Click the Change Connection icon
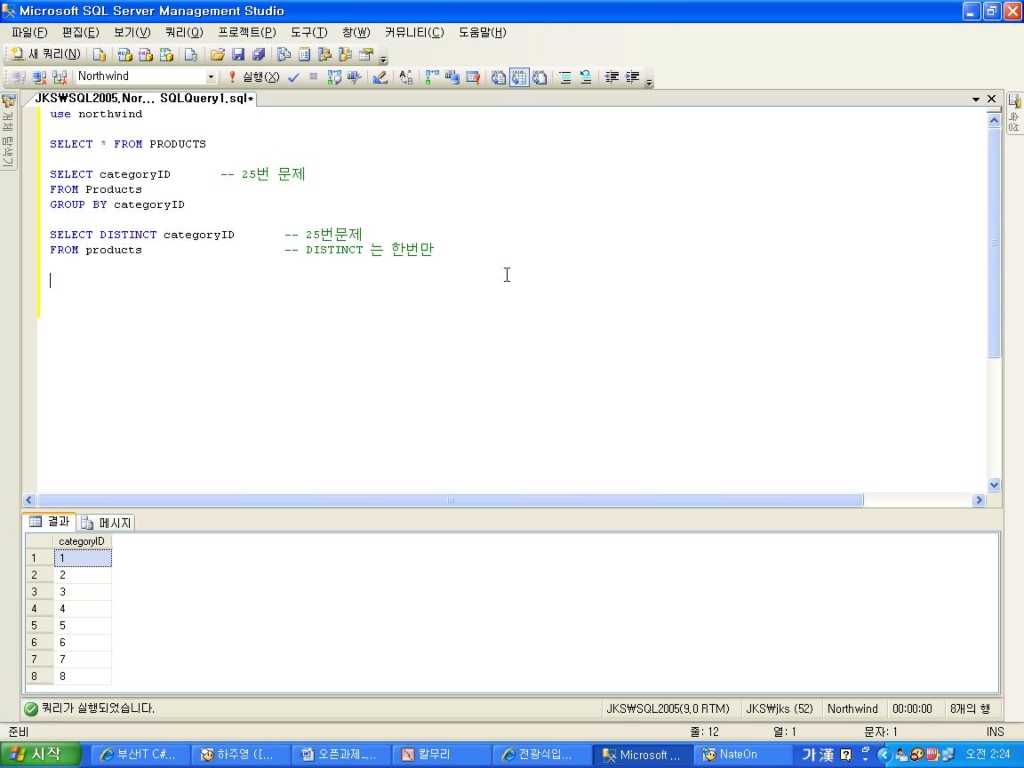 coord(60,77)
